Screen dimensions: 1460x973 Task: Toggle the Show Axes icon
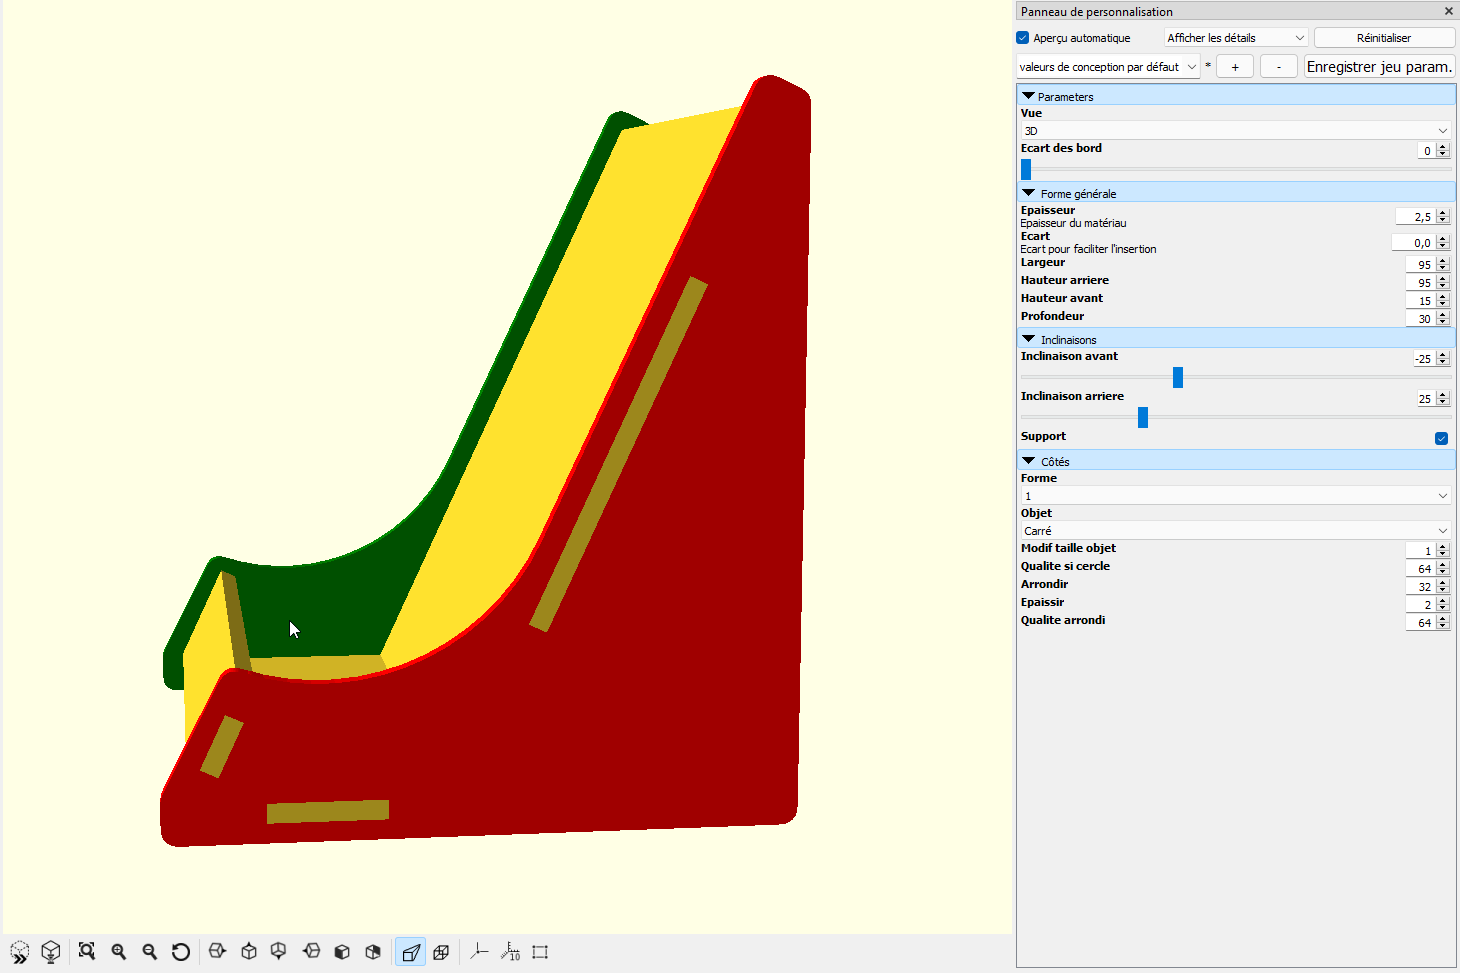(480, 952)
